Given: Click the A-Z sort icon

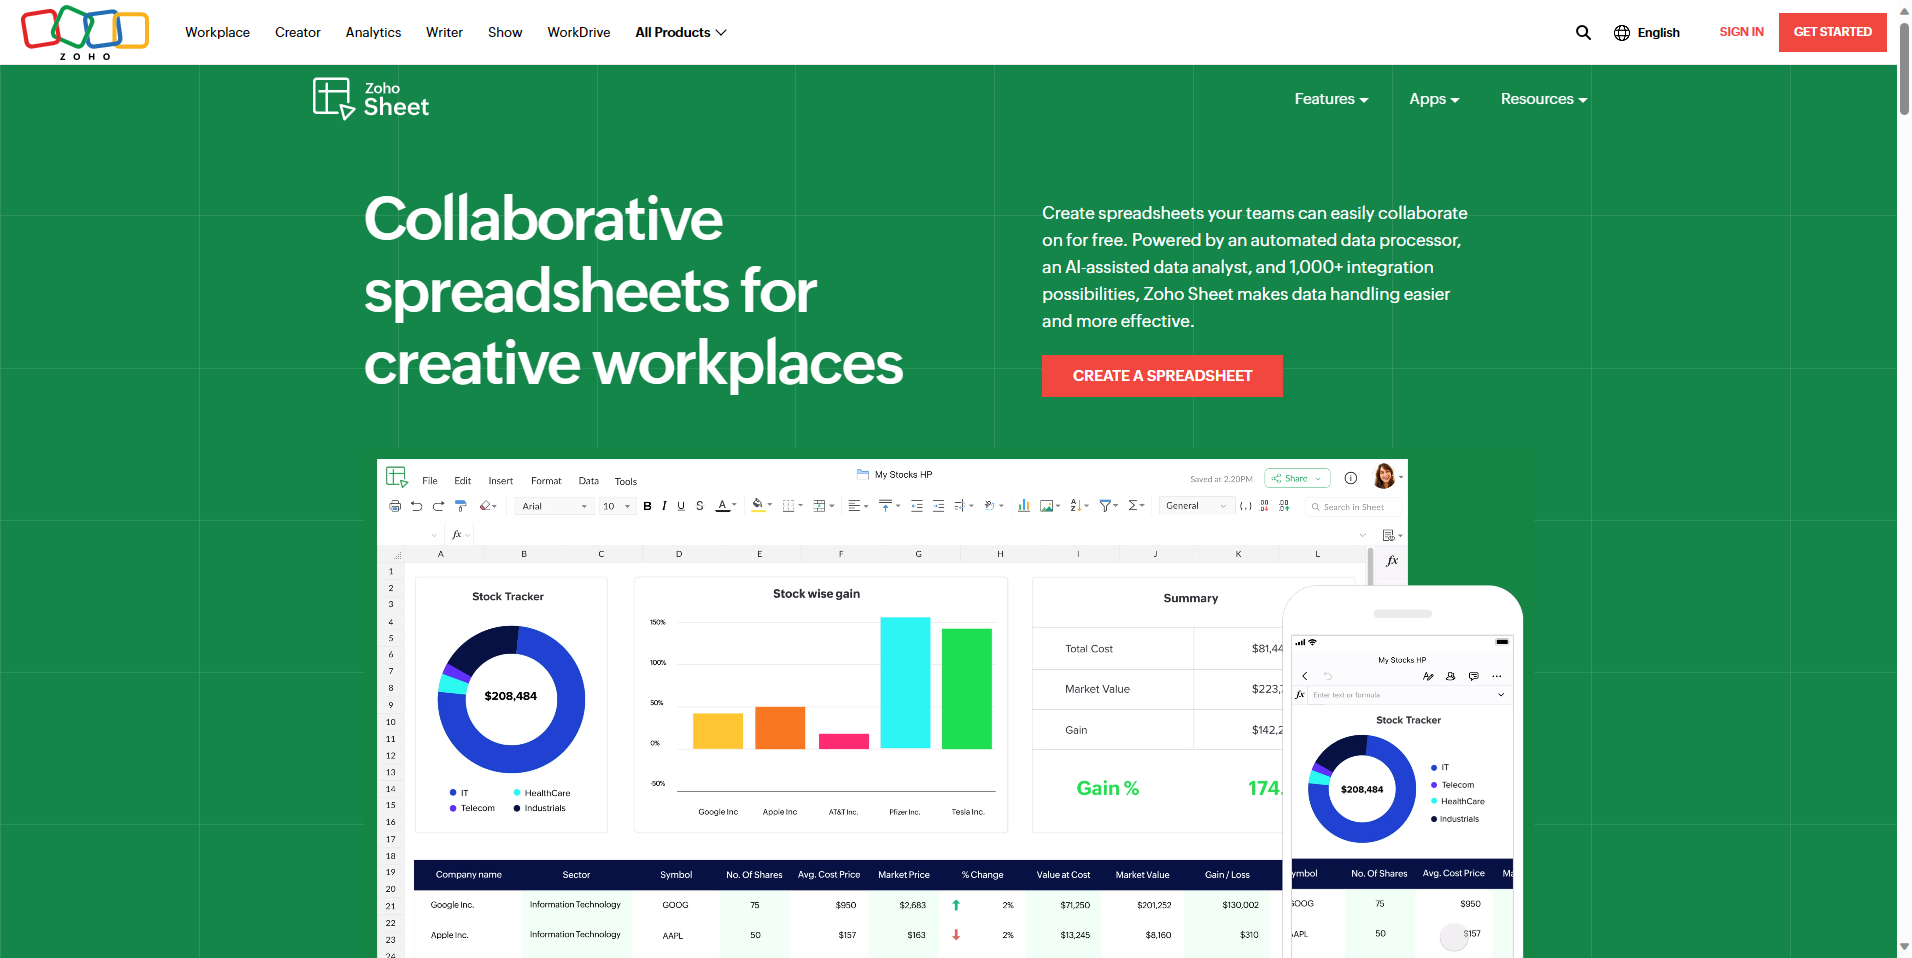Looking at the screenshot, I should click(x=1076, y=506).
